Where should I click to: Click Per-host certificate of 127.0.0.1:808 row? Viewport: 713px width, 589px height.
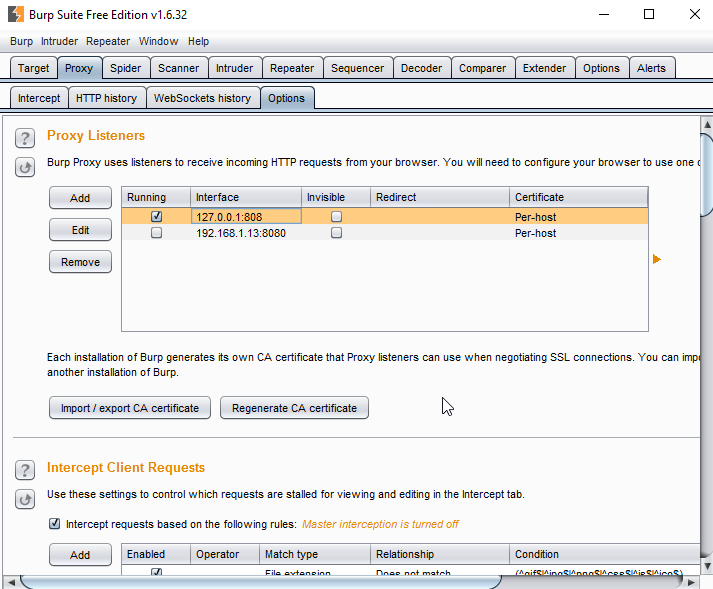(535, 217)
